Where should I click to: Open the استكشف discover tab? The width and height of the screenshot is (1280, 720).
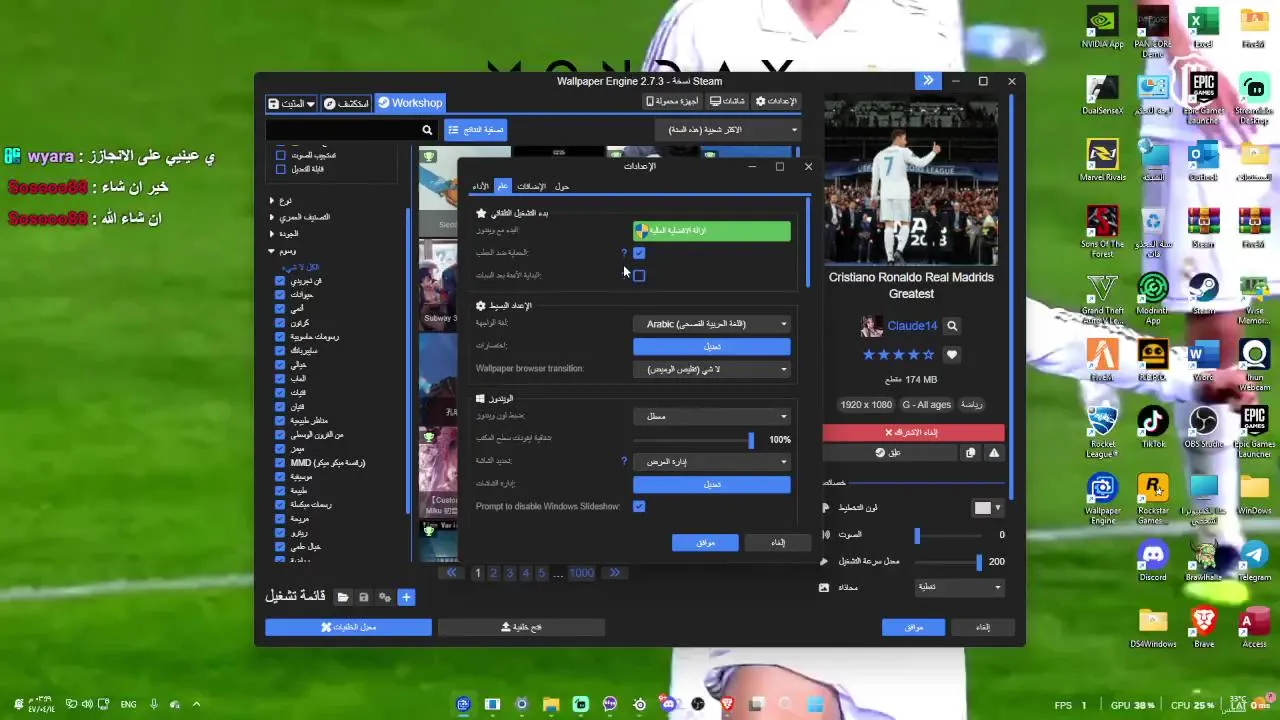pyautogui.click(x=346, y=103)
